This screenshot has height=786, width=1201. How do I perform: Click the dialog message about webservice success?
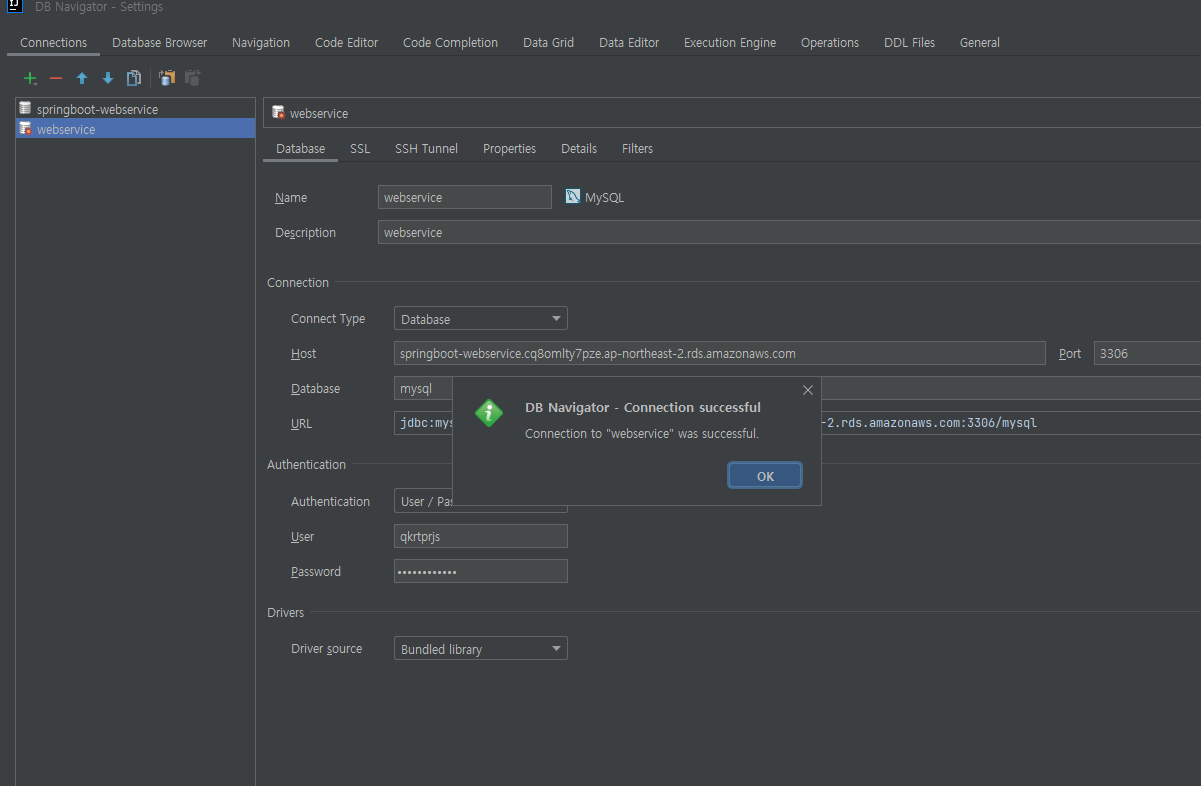pos(642,434)
